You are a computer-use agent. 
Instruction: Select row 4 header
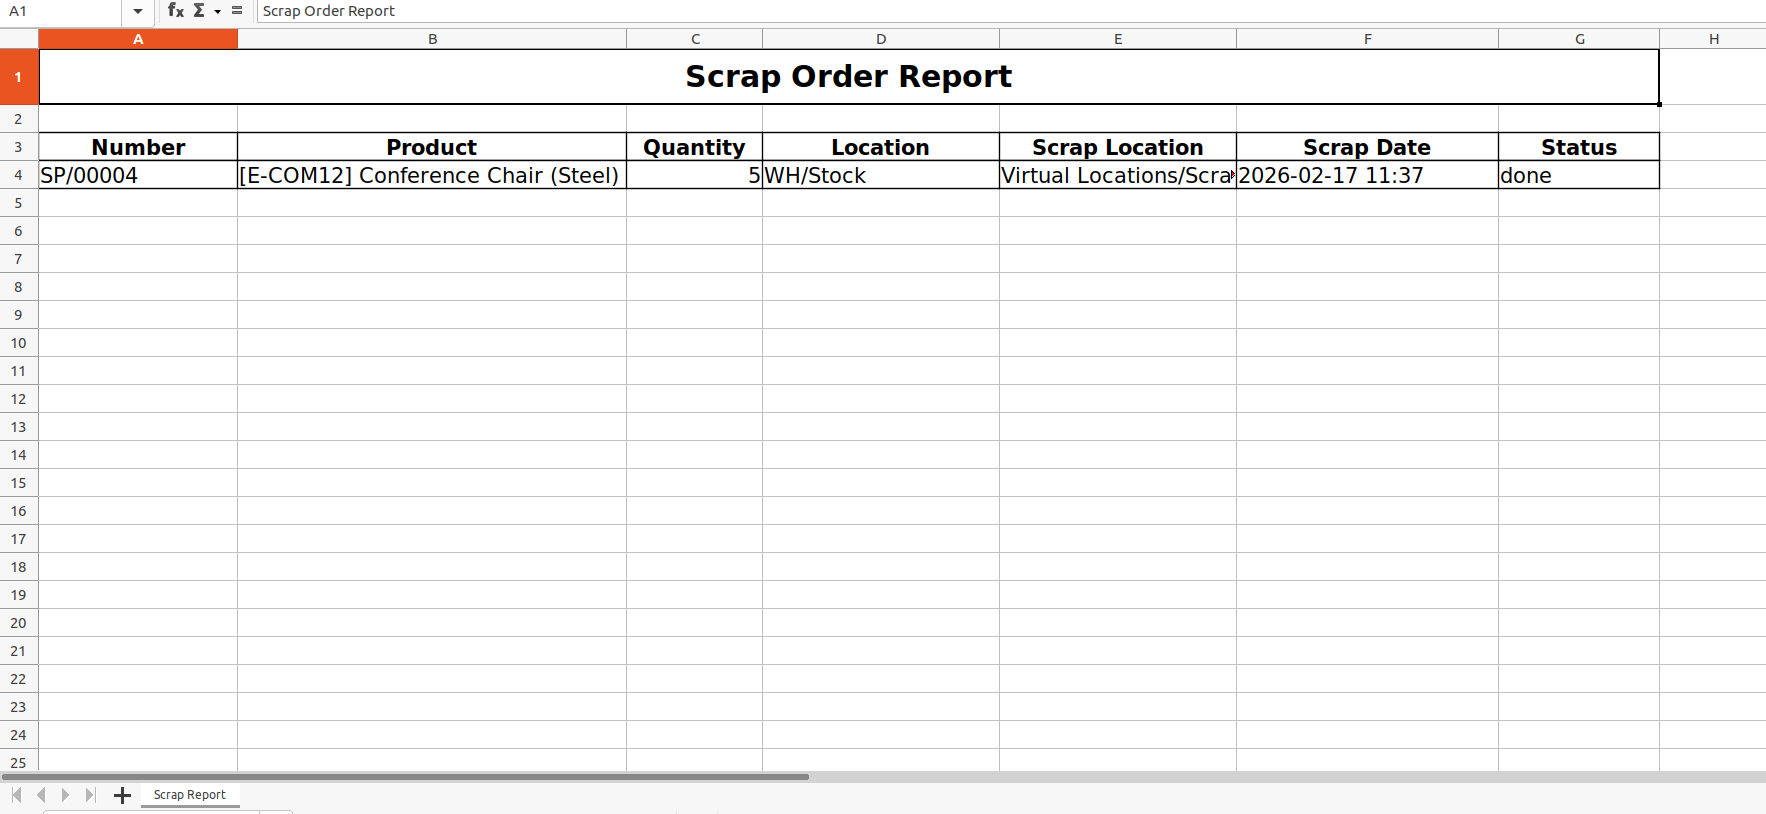tap(19, 175)
